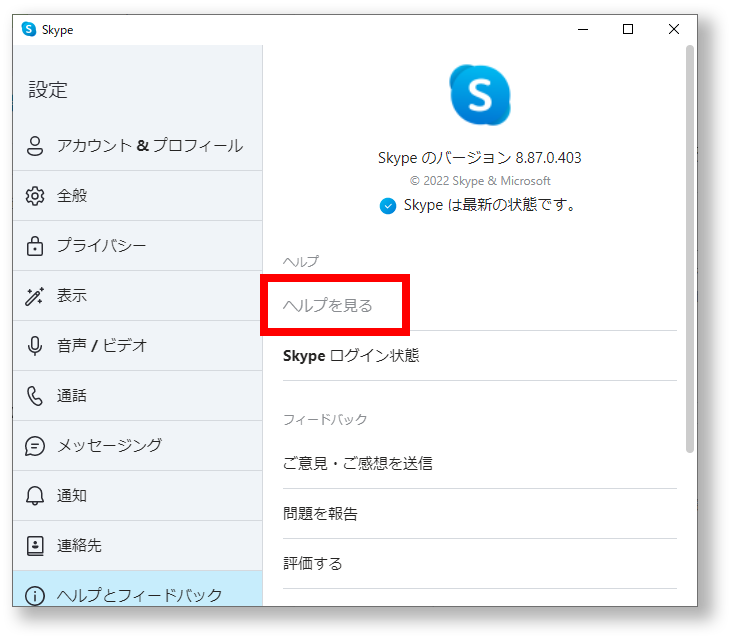This screenshot has height=640, width=733.
Task: Go to プライバシー settings
Action: [x=137, y=246]
